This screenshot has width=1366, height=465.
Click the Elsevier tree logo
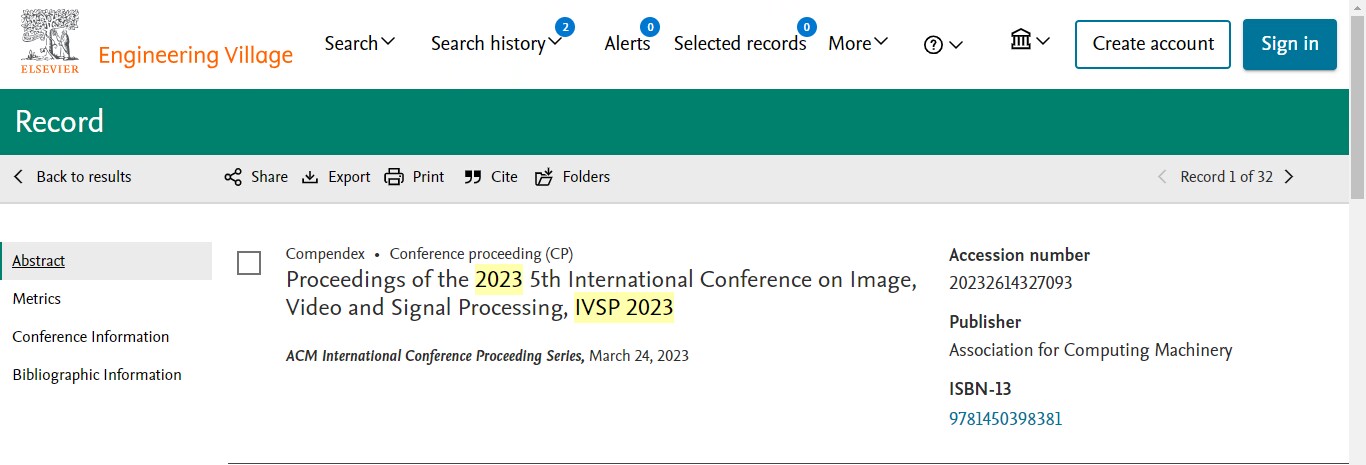click(x=50, y=40)
